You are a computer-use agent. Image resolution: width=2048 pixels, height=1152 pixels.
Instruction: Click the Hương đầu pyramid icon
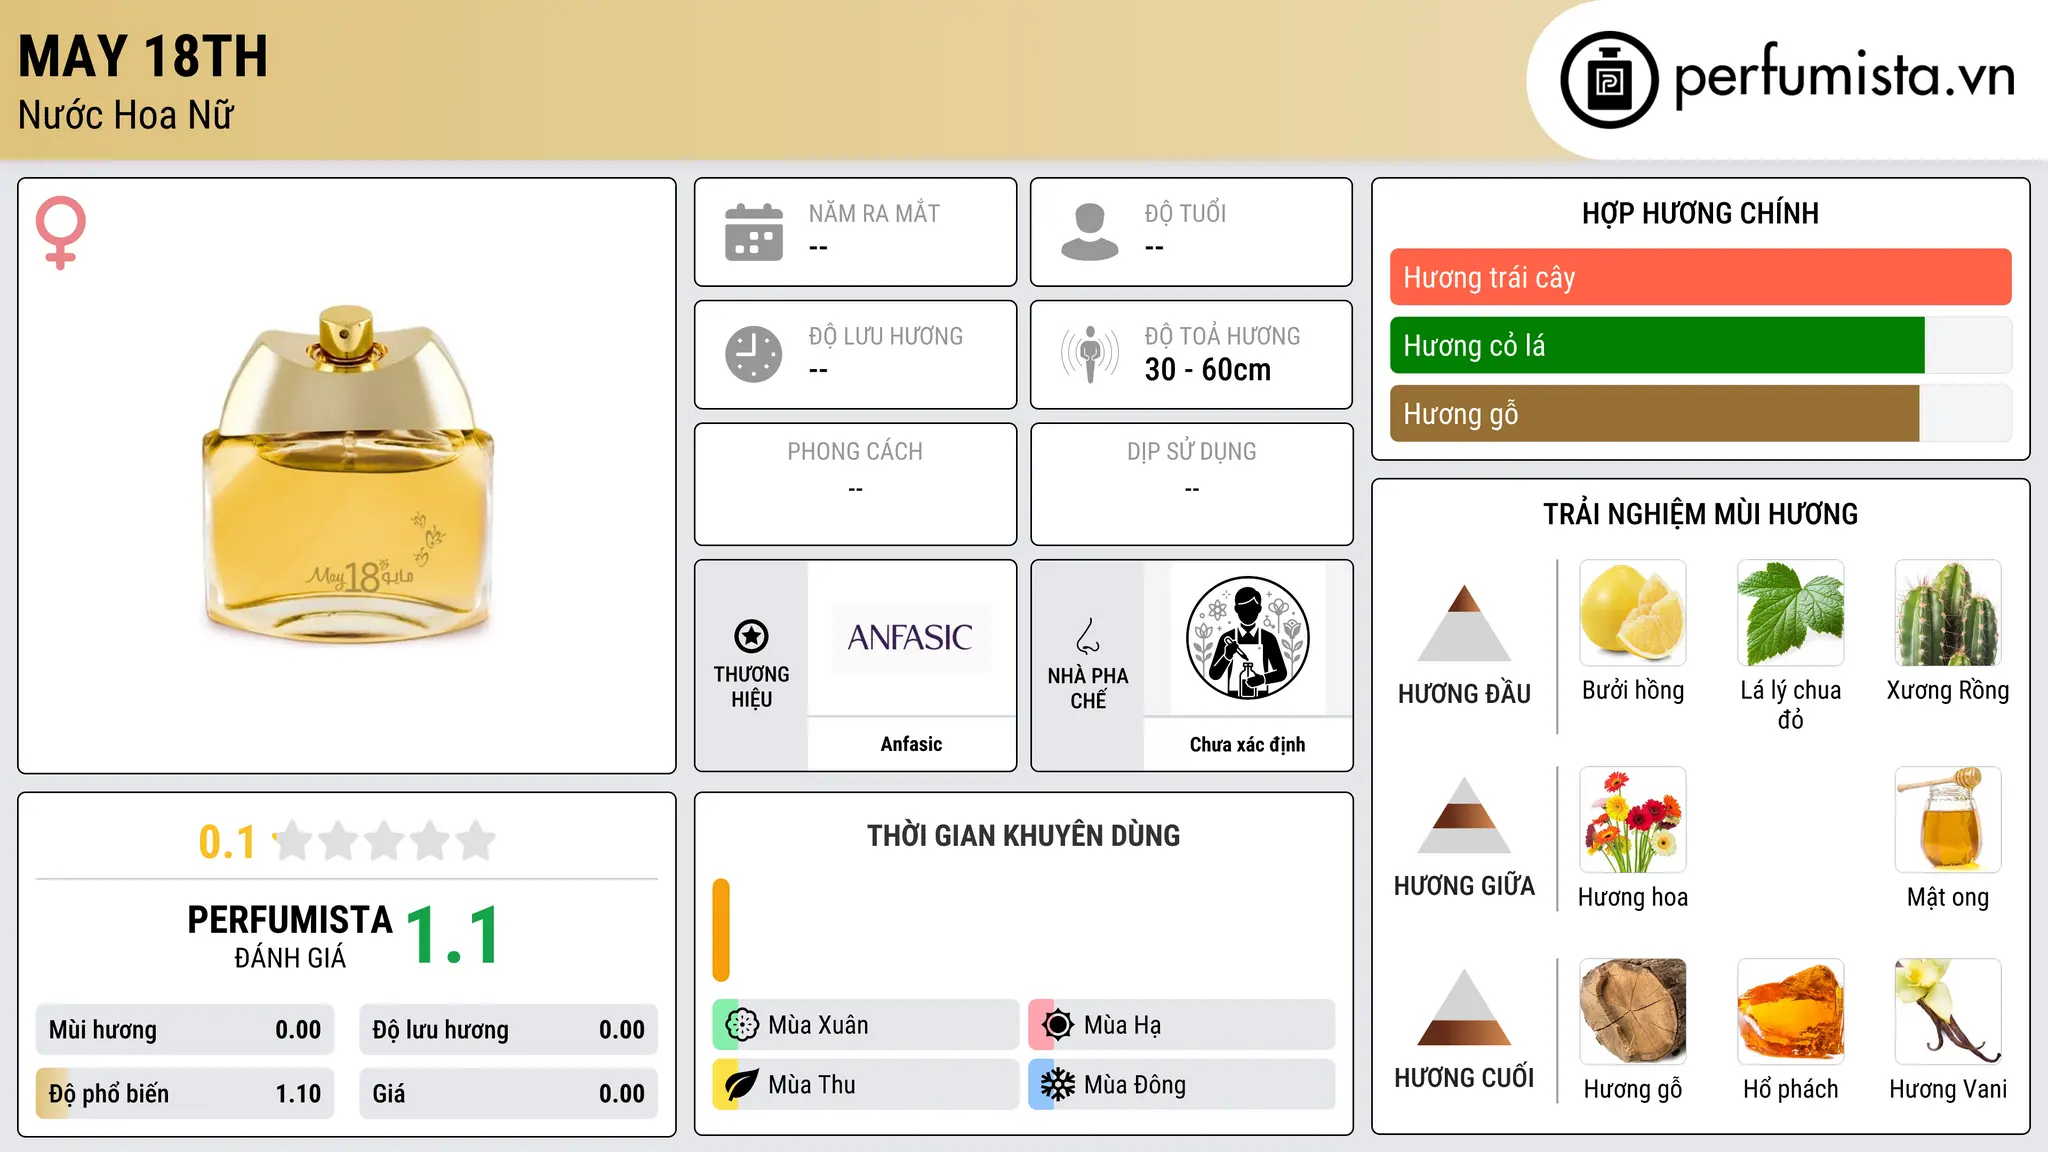pos(1464,622)
